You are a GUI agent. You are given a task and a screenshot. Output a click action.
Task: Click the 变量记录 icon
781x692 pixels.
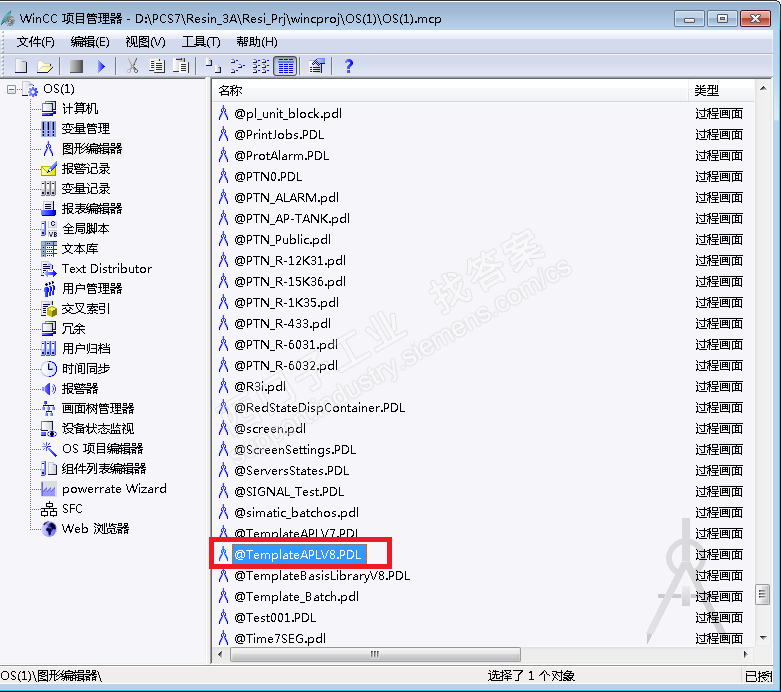click(48, 189)
